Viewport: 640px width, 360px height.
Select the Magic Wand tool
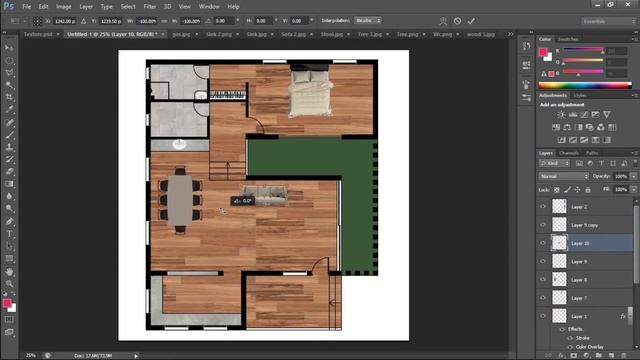(9, 85)
